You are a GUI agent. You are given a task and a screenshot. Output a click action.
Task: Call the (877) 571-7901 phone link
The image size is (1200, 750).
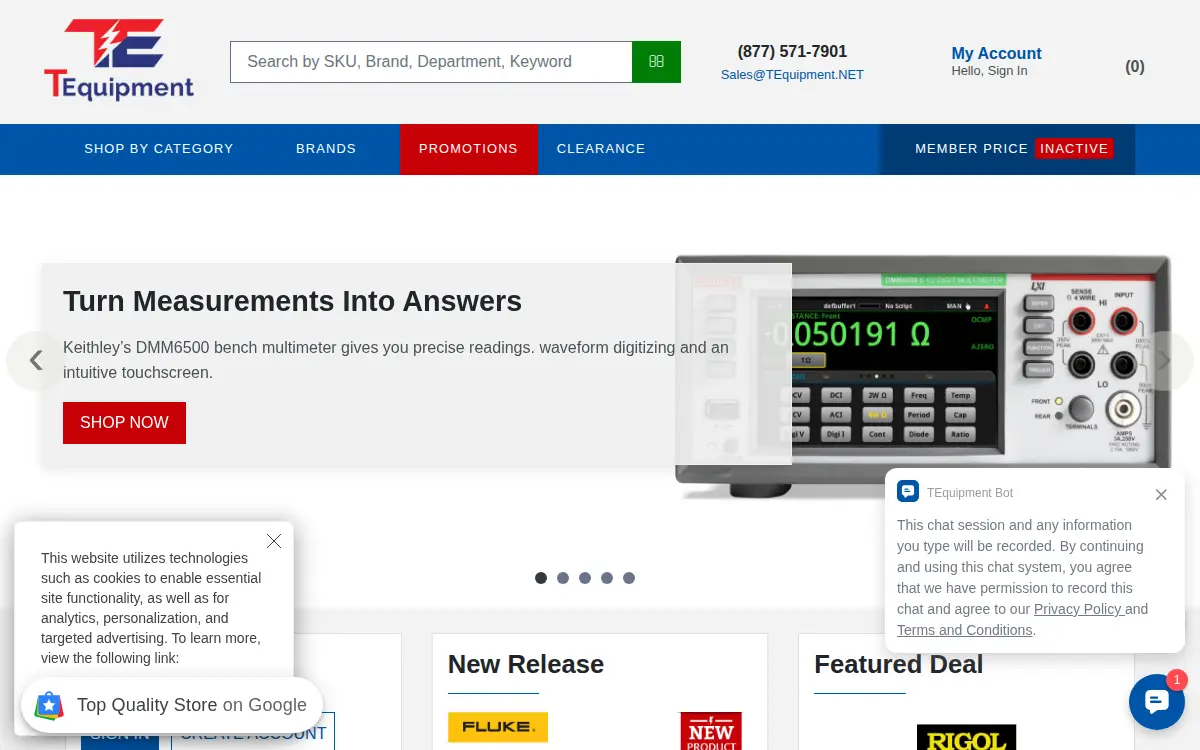tap(792, 52)
